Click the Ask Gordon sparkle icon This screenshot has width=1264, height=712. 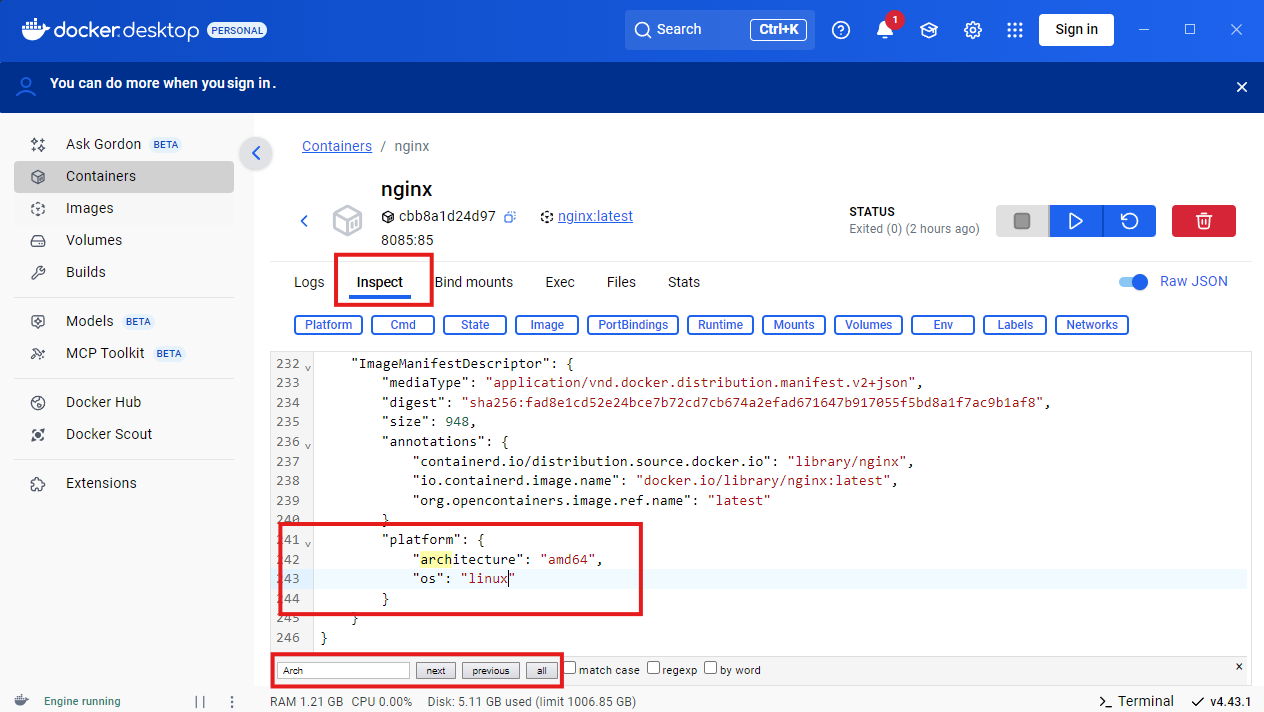point(38,144)
